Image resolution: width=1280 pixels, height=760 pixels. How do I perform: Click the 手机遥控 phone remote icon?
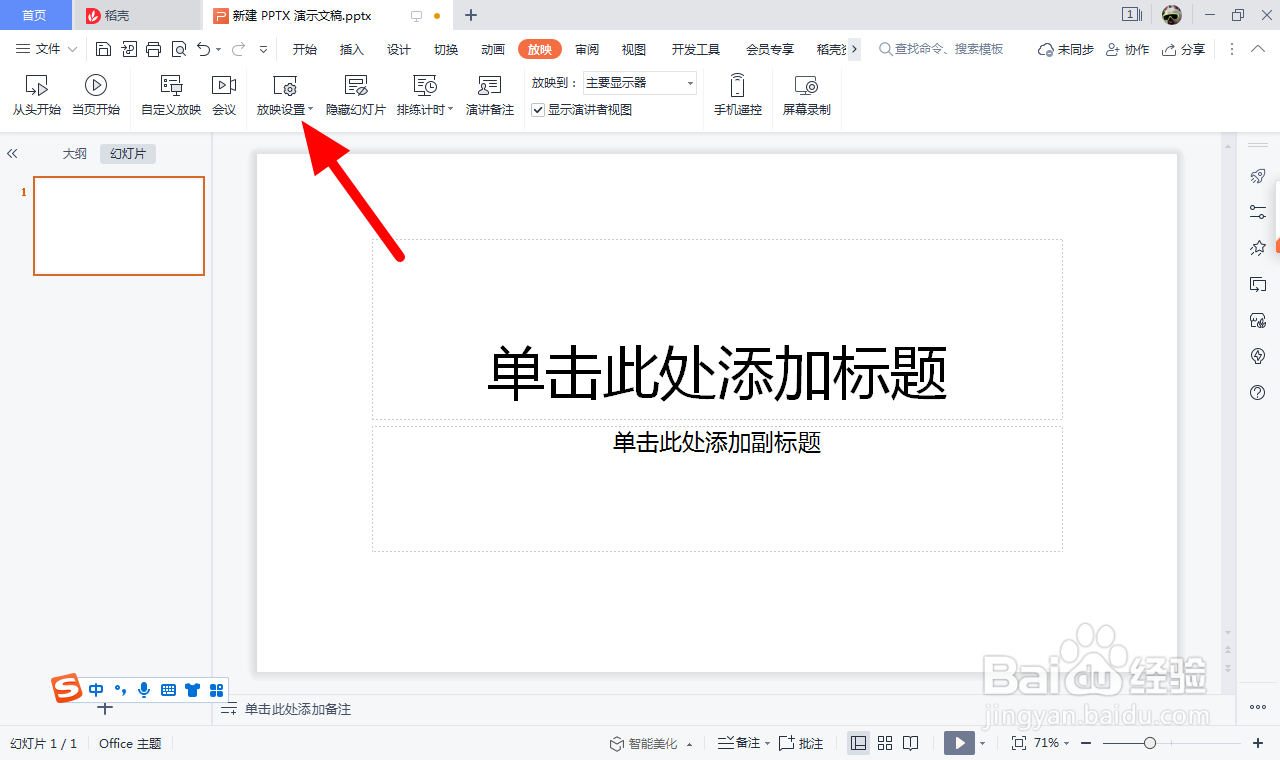[737, 93]
